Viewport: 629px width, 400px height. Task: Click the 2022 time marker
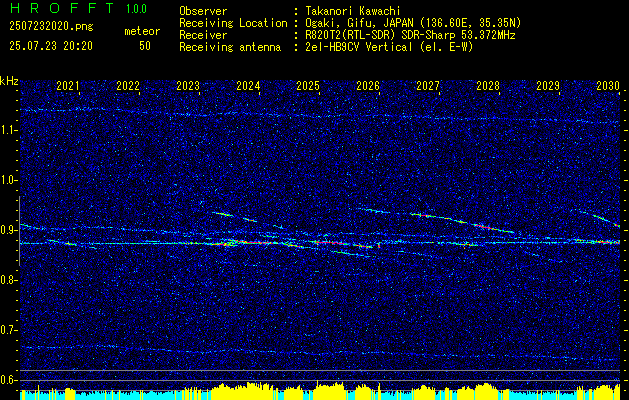tap(128, 86)
